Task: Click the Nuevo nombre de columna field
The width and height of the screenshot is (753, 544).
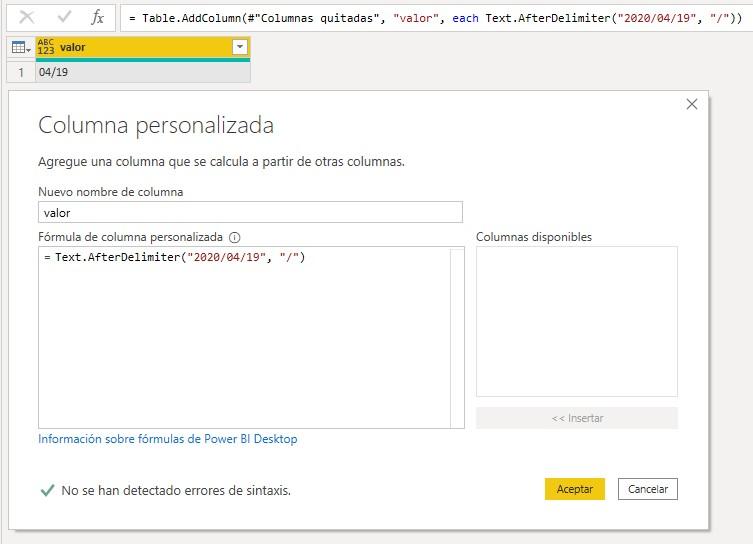Action: click(x=250, y=212)
